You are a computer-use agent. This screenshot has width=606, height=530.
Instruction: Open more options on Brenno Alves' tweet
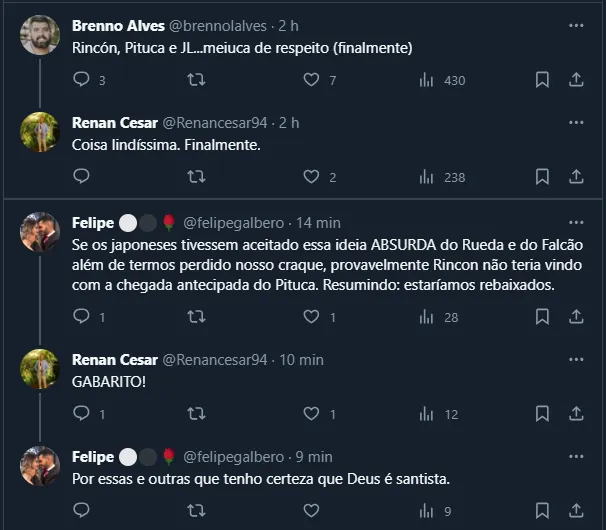tap(576, 25)
